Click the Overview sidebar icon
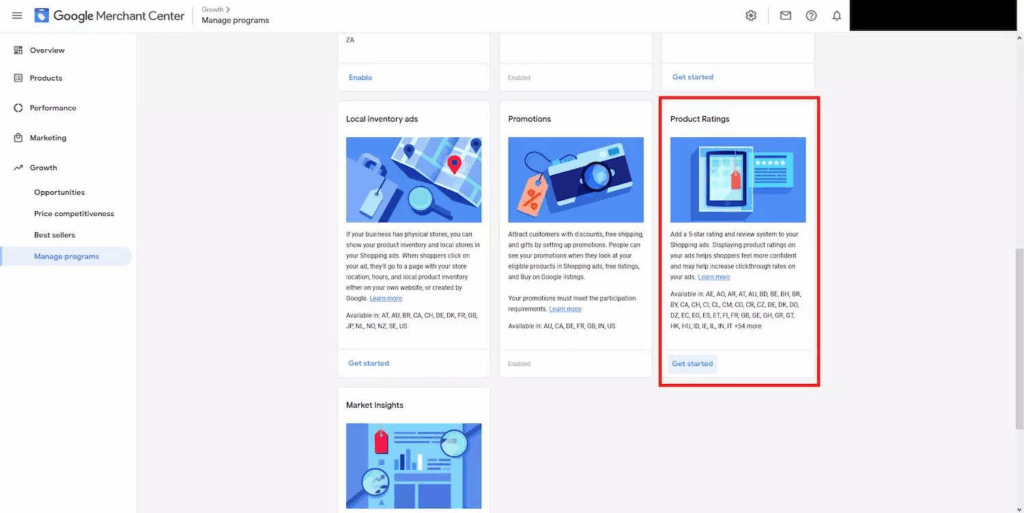The image size is (1024, 513). pos(18,50)
